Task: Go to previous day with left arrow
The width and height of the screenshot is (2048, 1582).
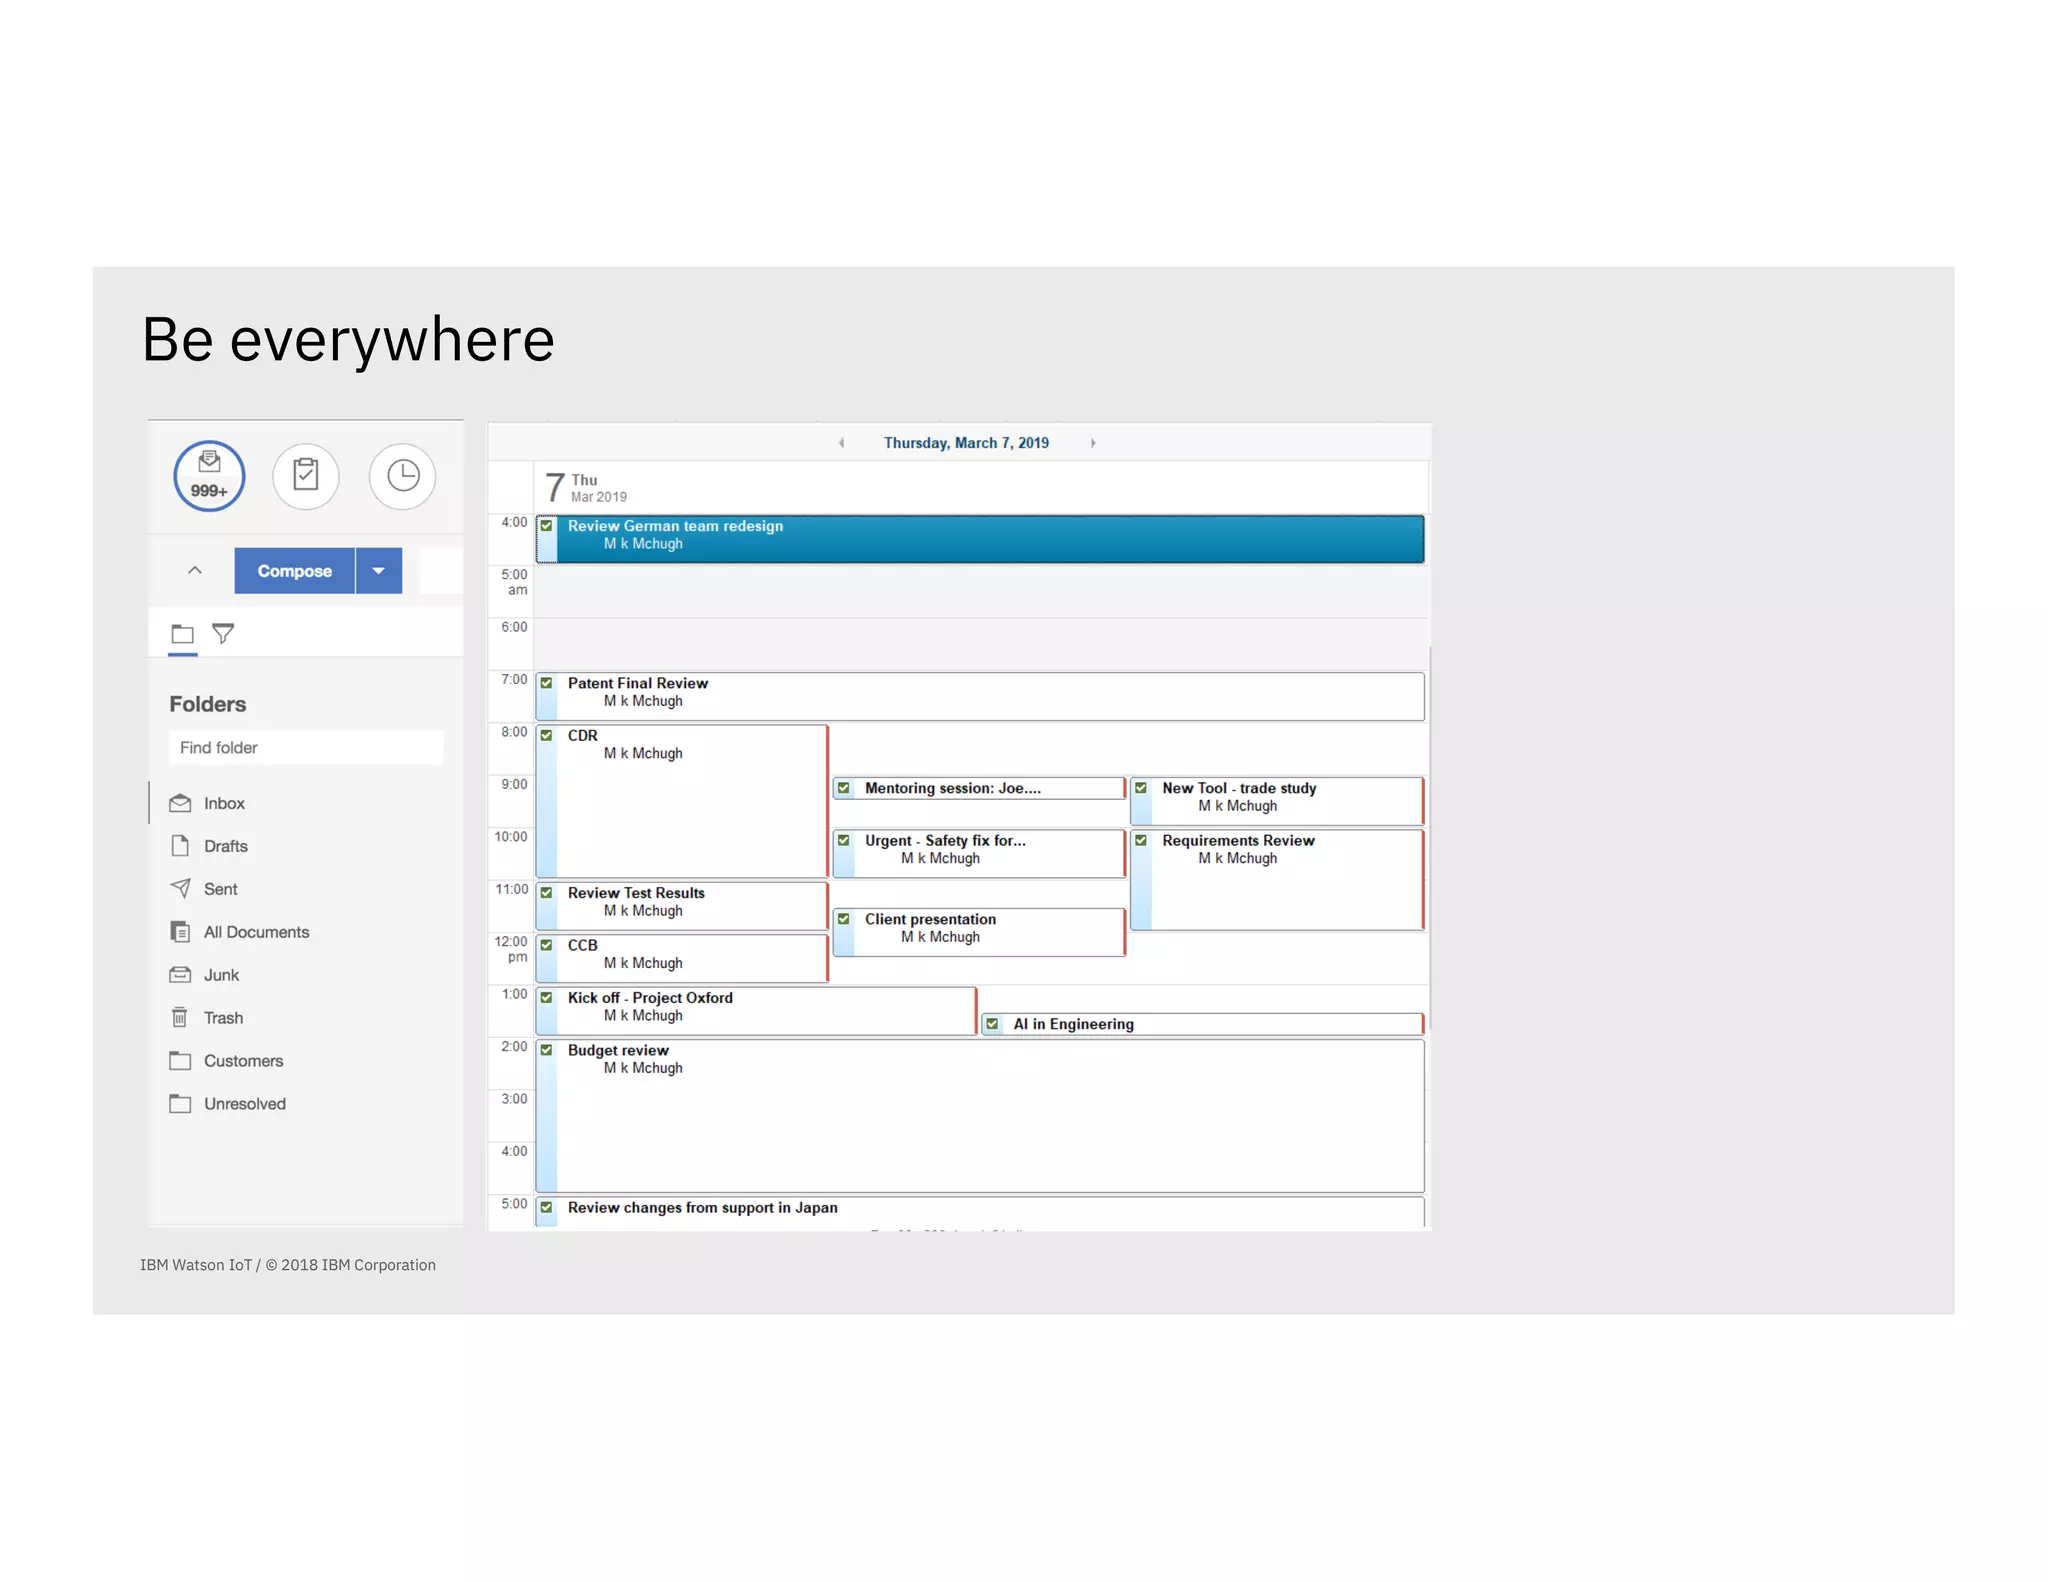Action: (842, 443)
